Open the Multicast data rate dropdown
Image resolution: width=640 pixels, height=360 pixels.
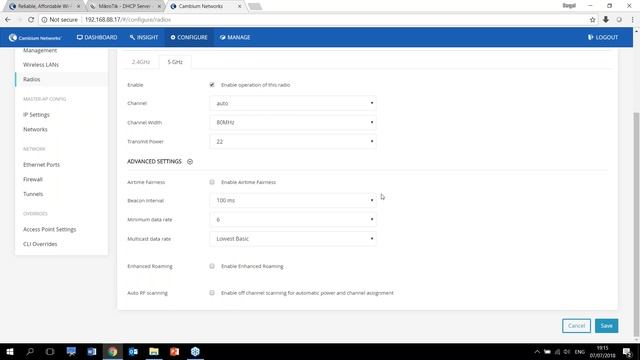pyautogui.click(x=293, y=239)
